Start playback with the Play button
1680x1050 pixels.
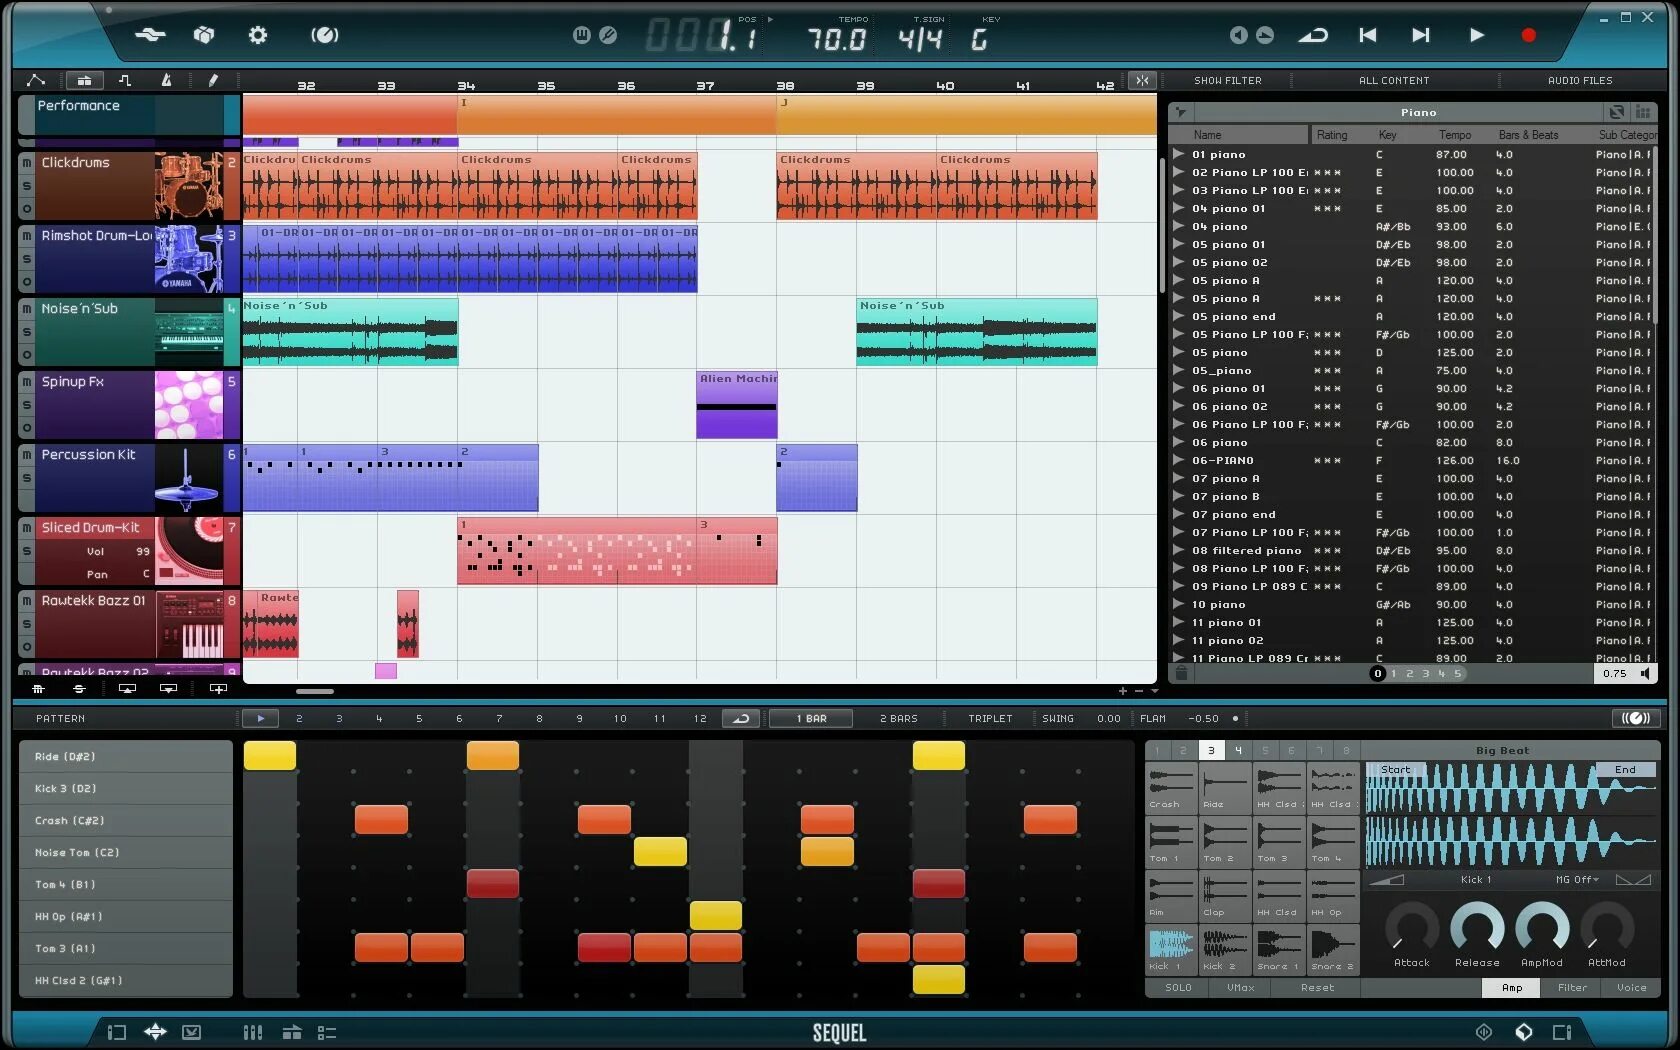click(x=1476, y=35)
